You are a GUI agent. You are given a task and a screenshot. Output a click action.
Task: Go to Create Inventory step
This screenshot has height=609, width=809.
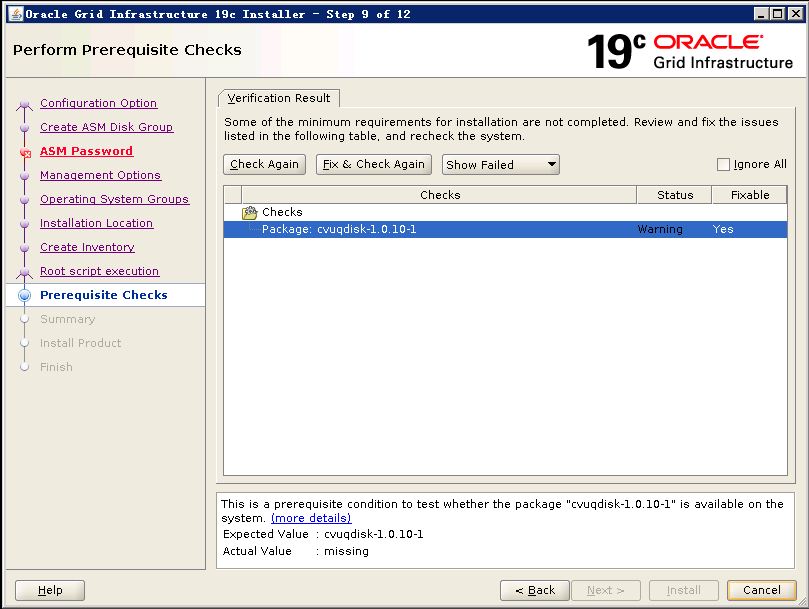pyautogui.click(x=87, y=247)
